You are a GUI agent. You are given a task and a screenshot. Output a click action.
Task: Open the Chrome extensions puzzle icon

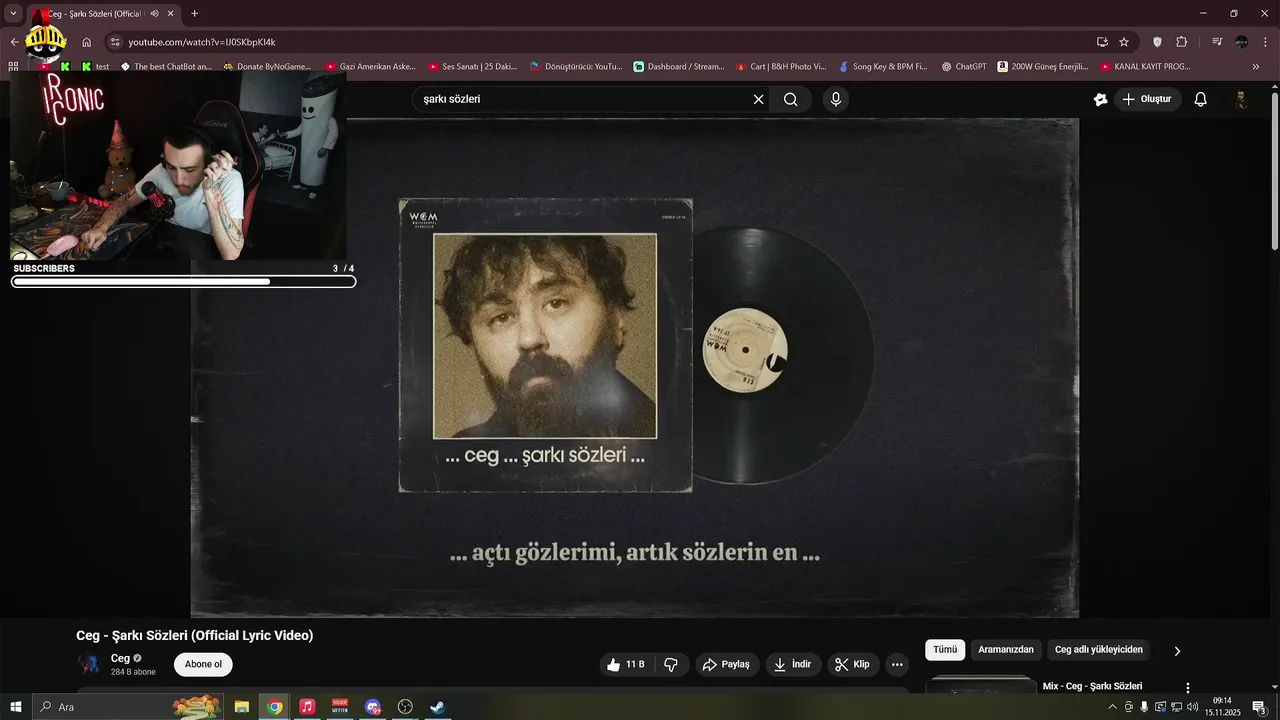(1182, 42)
